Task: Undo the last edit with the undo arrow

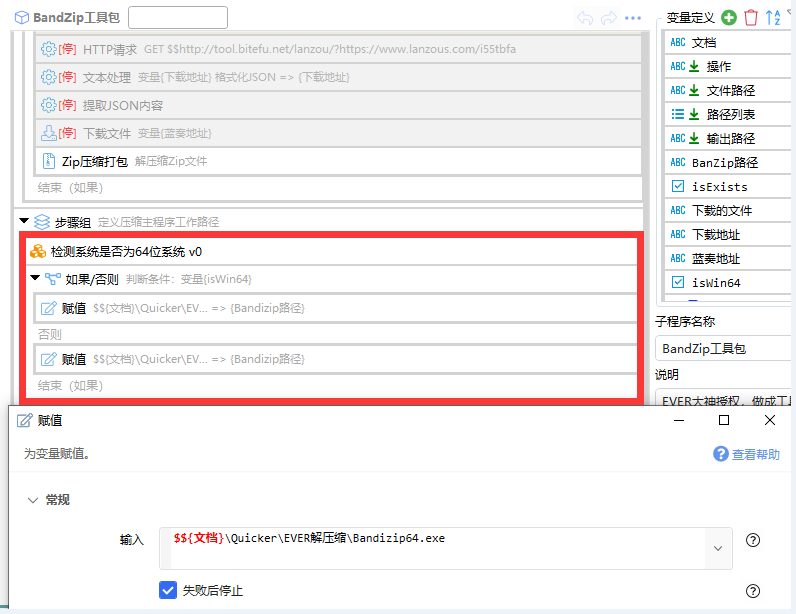Action: click(585, 18)
